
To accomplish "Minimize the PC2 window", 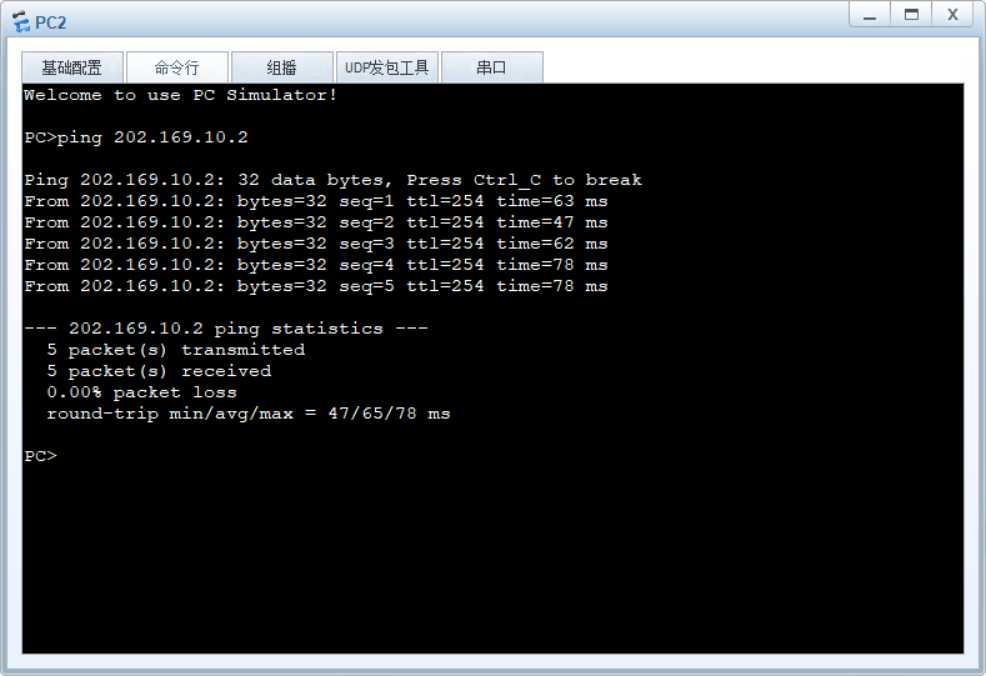I will pos(870,15).
